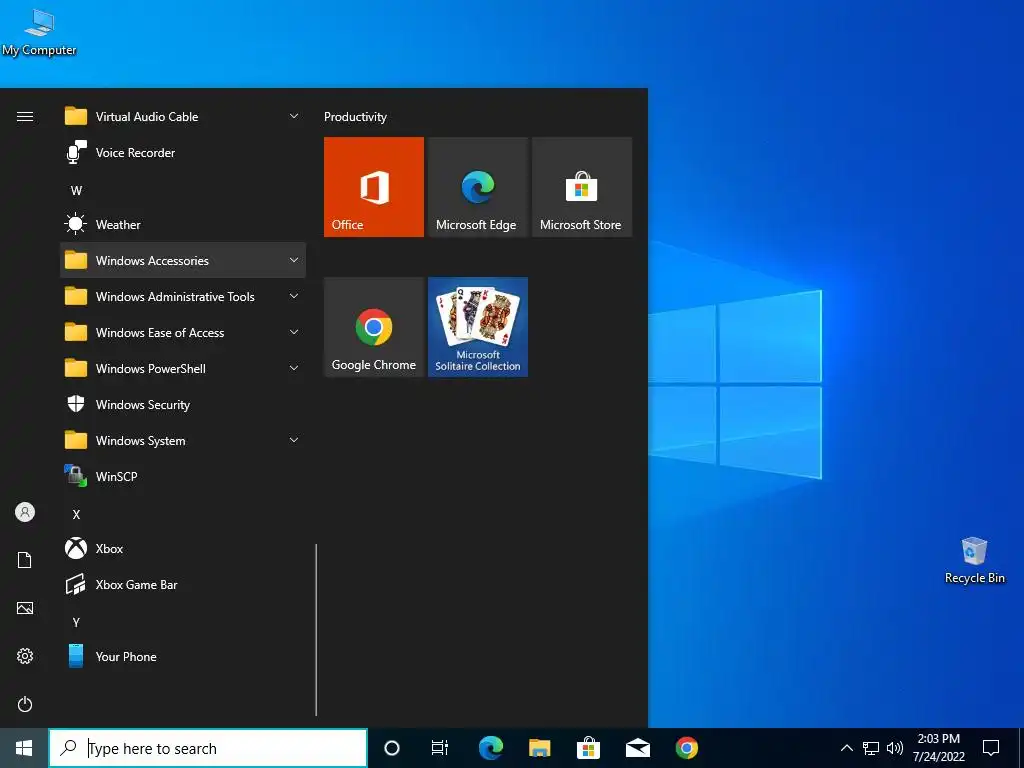Open Microsoft Store from the taskbar
The width and height of the screenshot is (1024, 768).
coord(588,748)
